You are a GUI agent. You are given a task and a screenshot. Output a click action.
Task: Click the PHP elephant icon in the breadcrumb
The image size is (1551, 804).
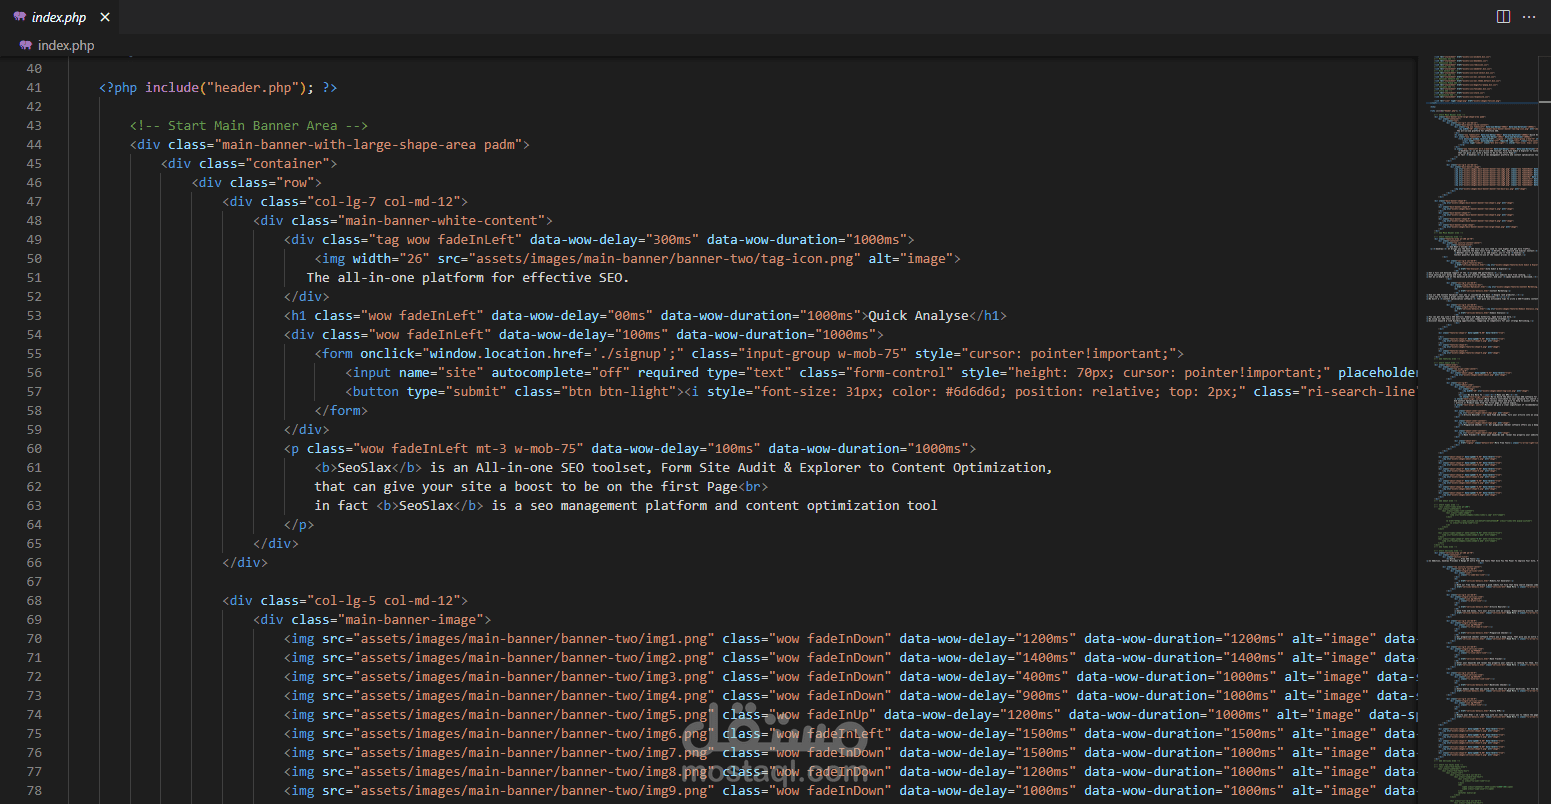pyautogui.click(x=26, y=45)
